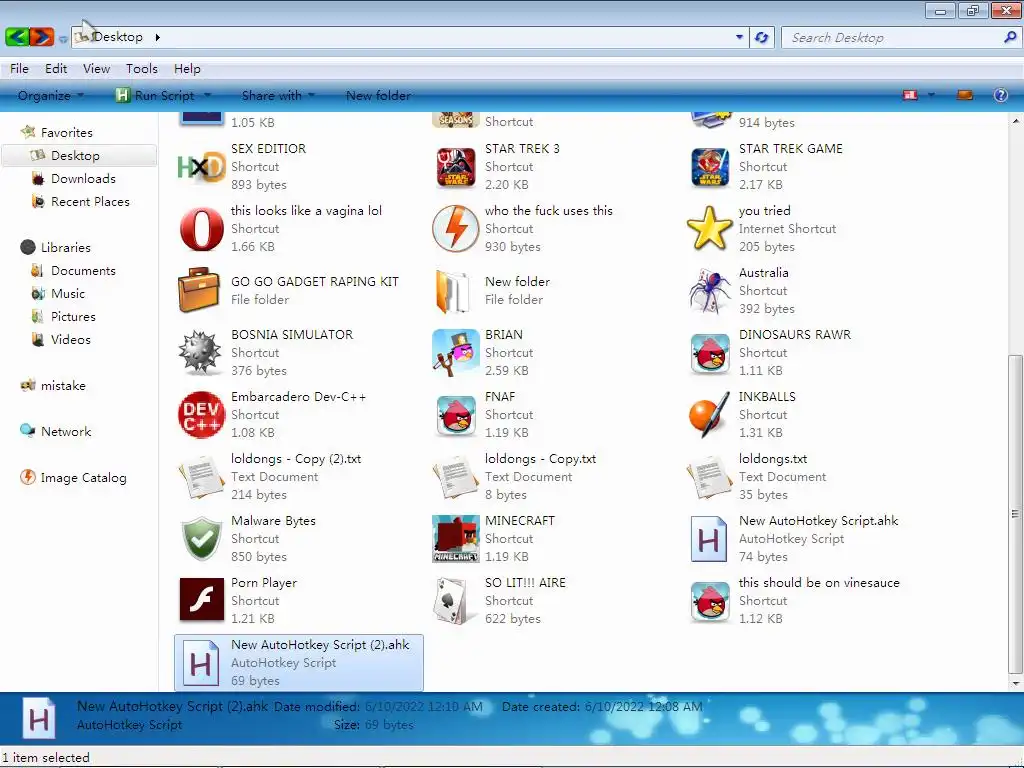Expand the Organize dropdown

tap(51, 95)
